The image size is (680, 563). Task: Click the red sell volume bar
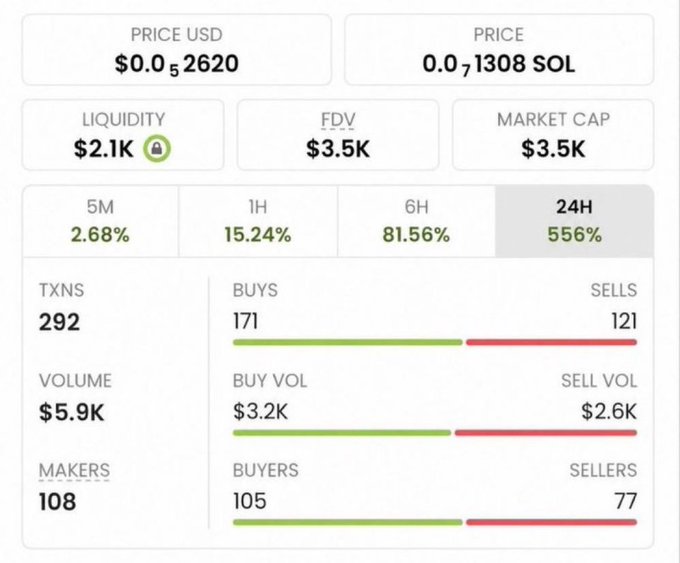tap(546, 433)
